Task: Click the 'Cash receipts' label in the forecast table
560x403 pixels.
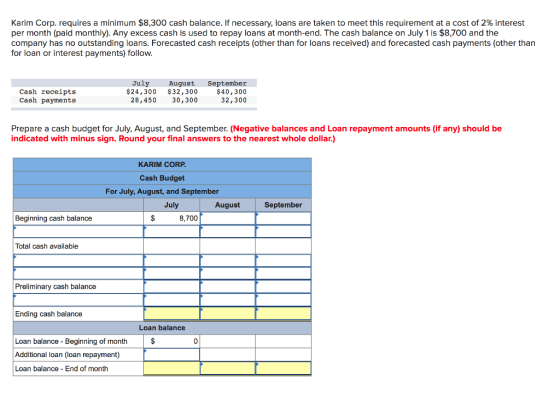Action: click(48, 92)
